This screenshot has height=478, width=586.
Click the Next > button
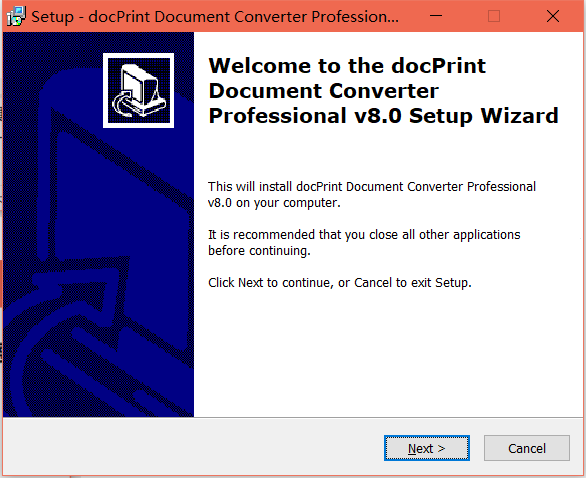tap(427, 448)
